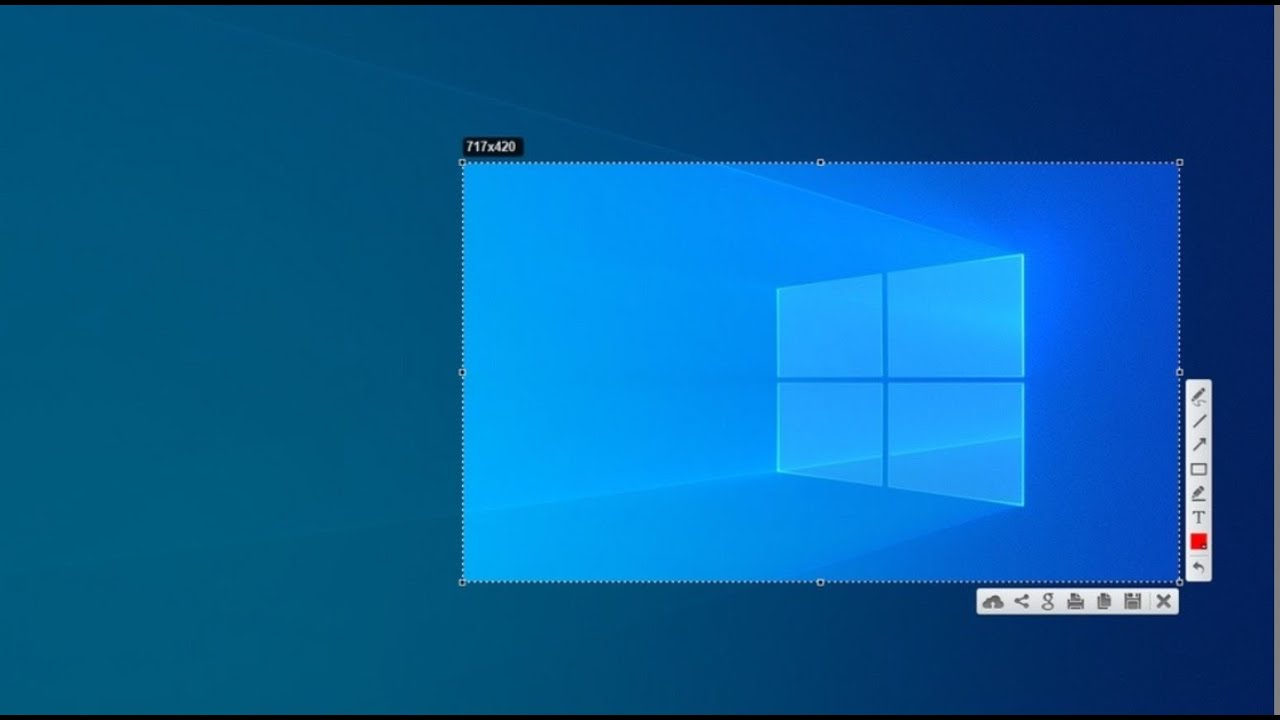
Task: Copy the screenshot to clipboard
Action: tap(1104, 601)
